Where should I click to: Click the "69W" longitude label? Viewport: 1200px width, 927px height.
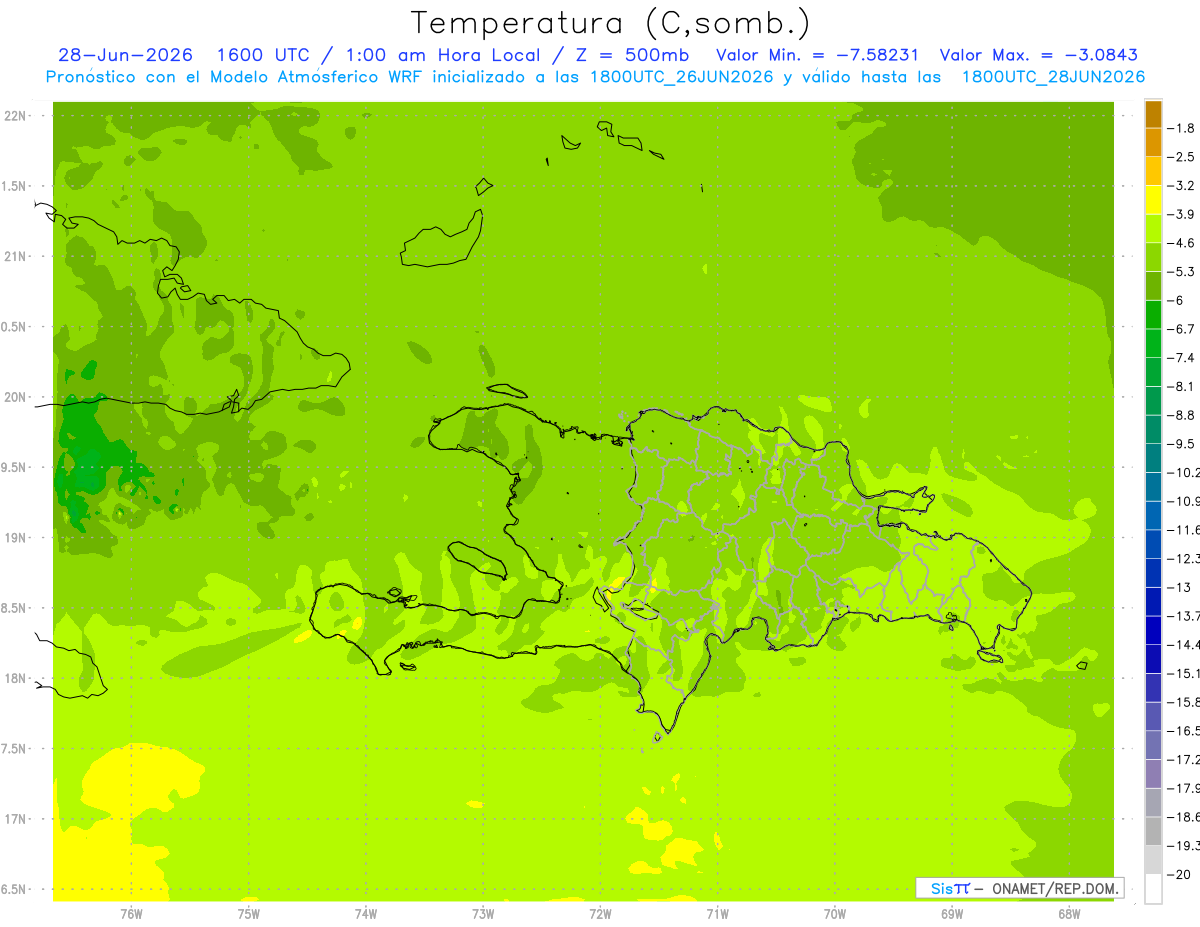(x=952, y=913)
